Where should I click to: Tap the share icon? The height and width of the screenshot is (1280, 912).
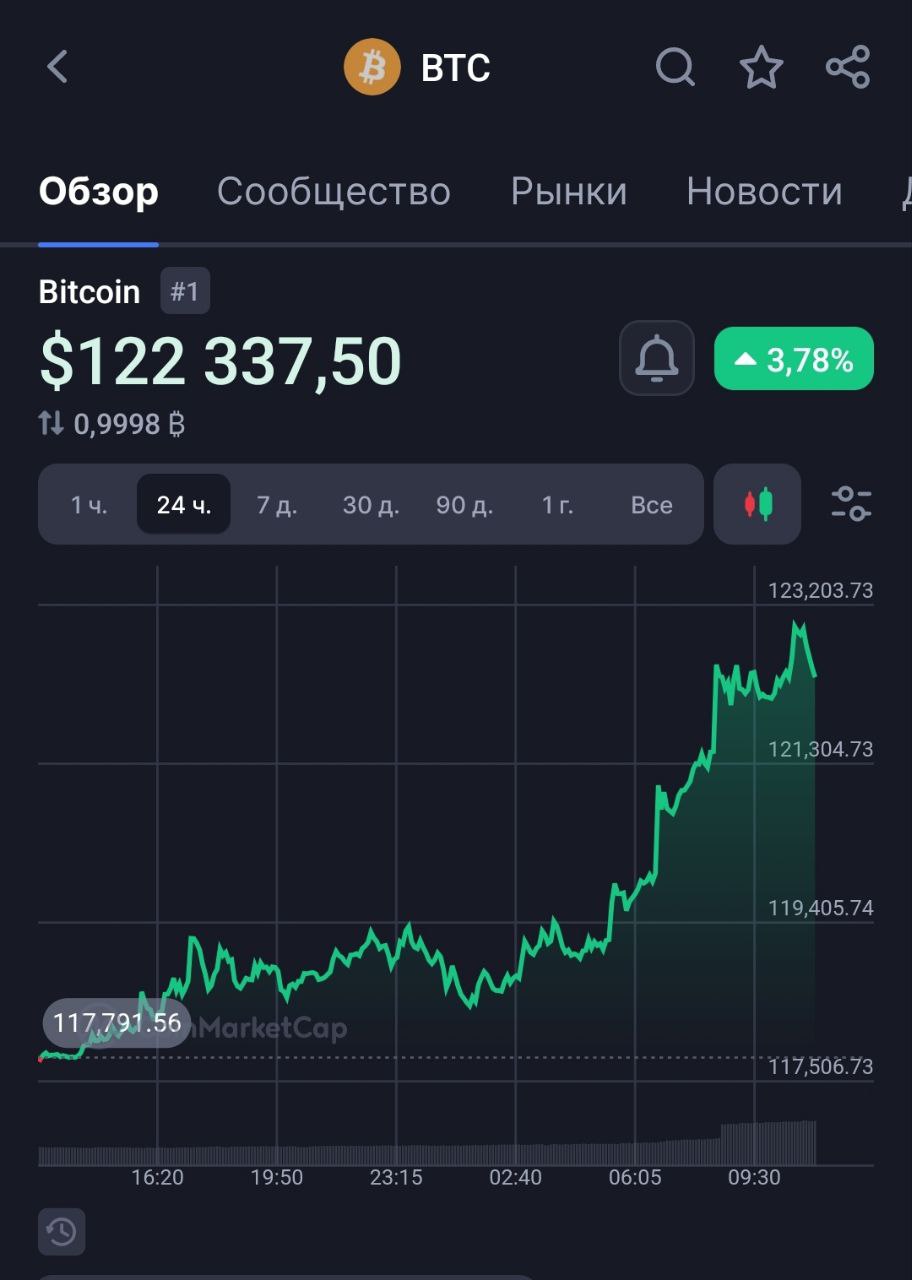tap(848, 68)
